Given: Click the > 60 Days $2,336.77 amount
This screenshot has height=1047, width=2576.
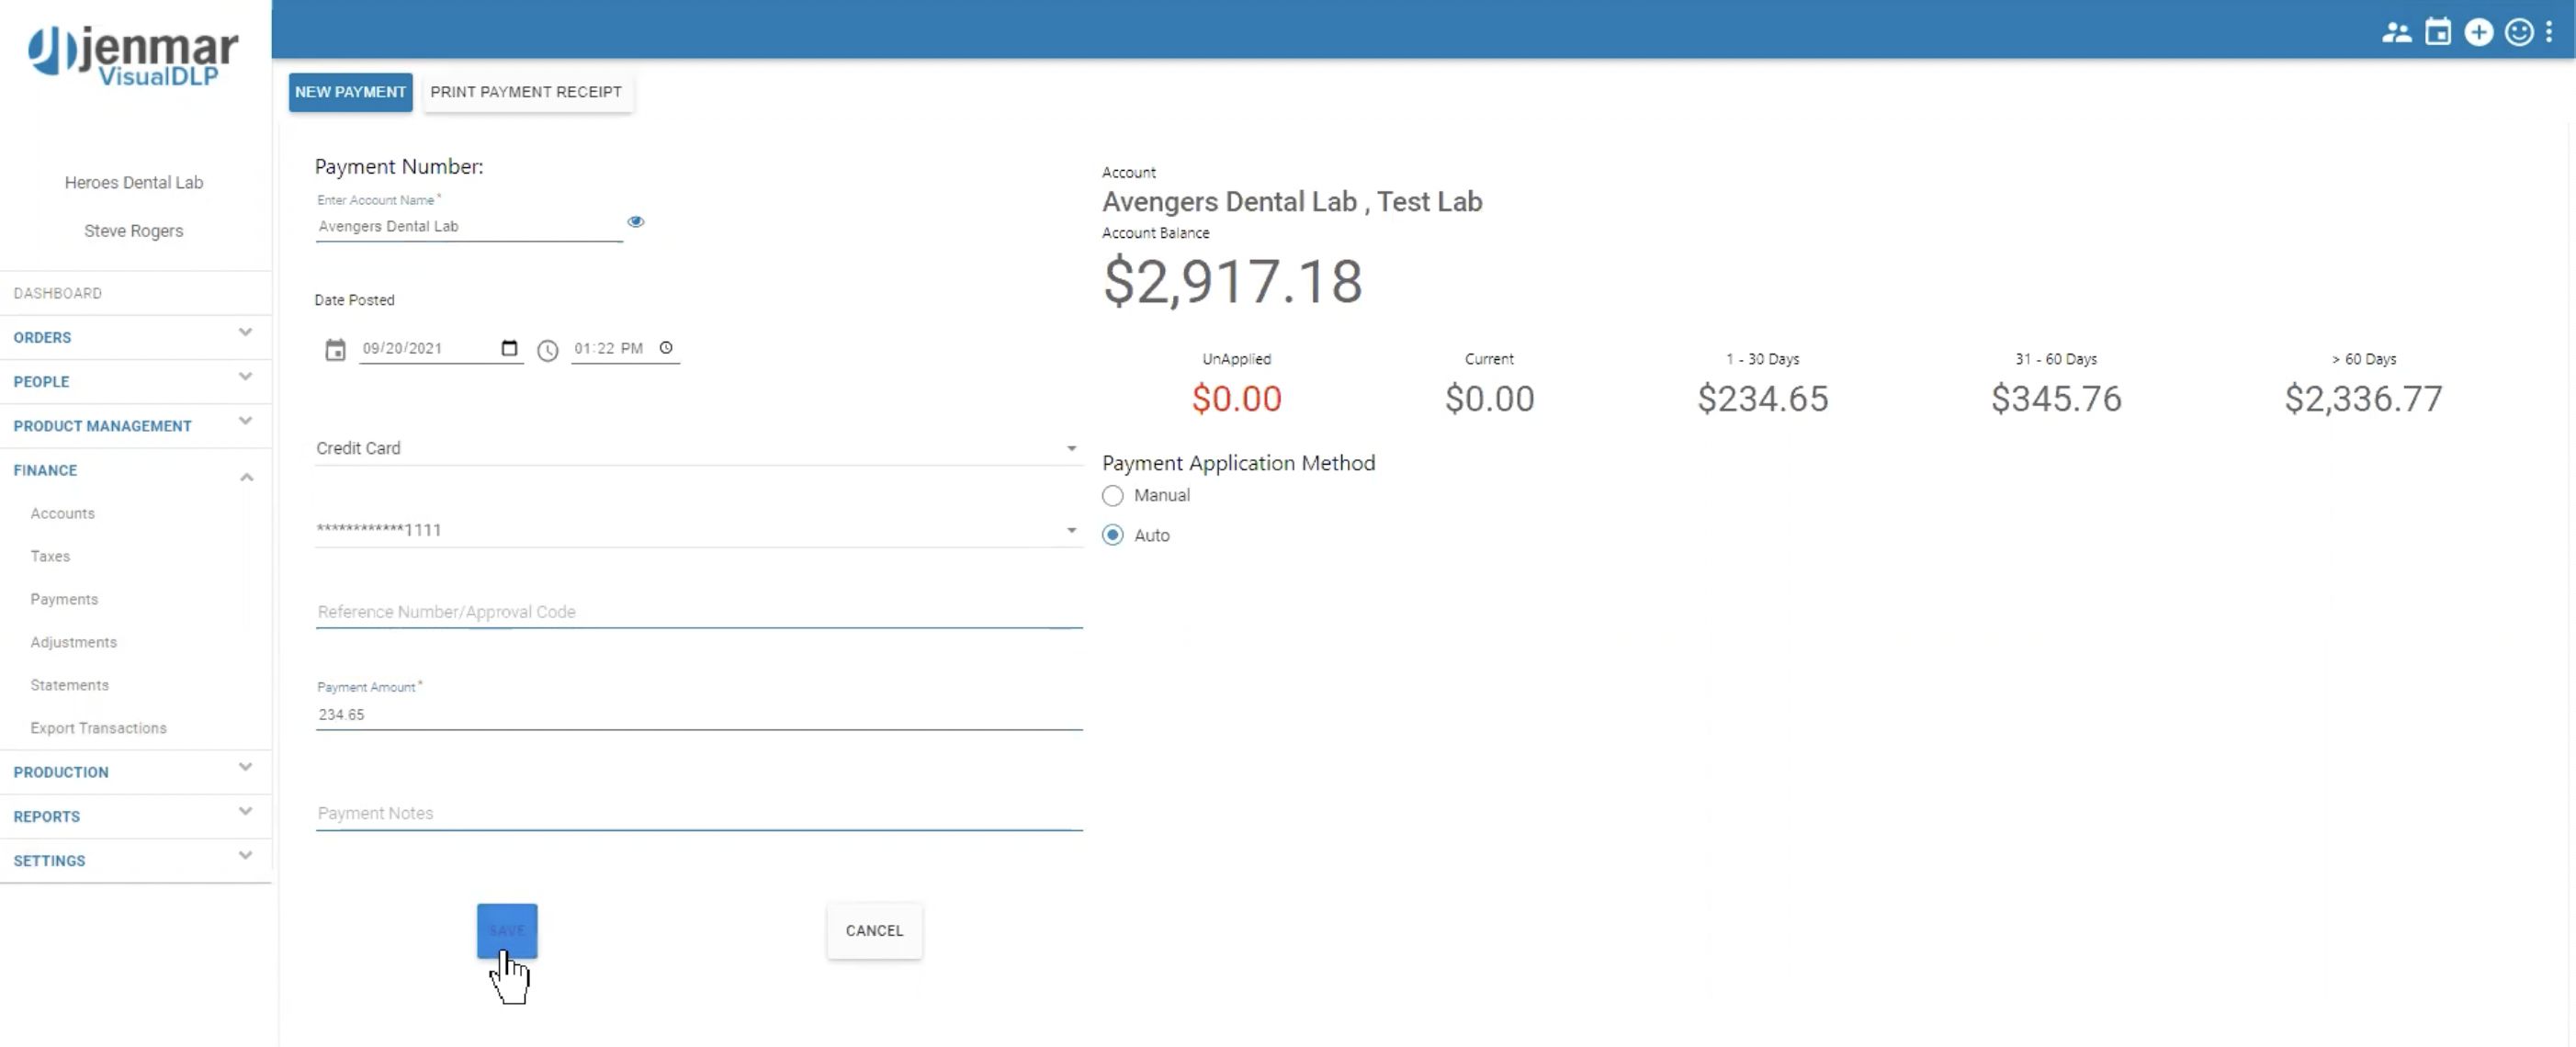Looking at the screenshot, I should [2363, 399].
